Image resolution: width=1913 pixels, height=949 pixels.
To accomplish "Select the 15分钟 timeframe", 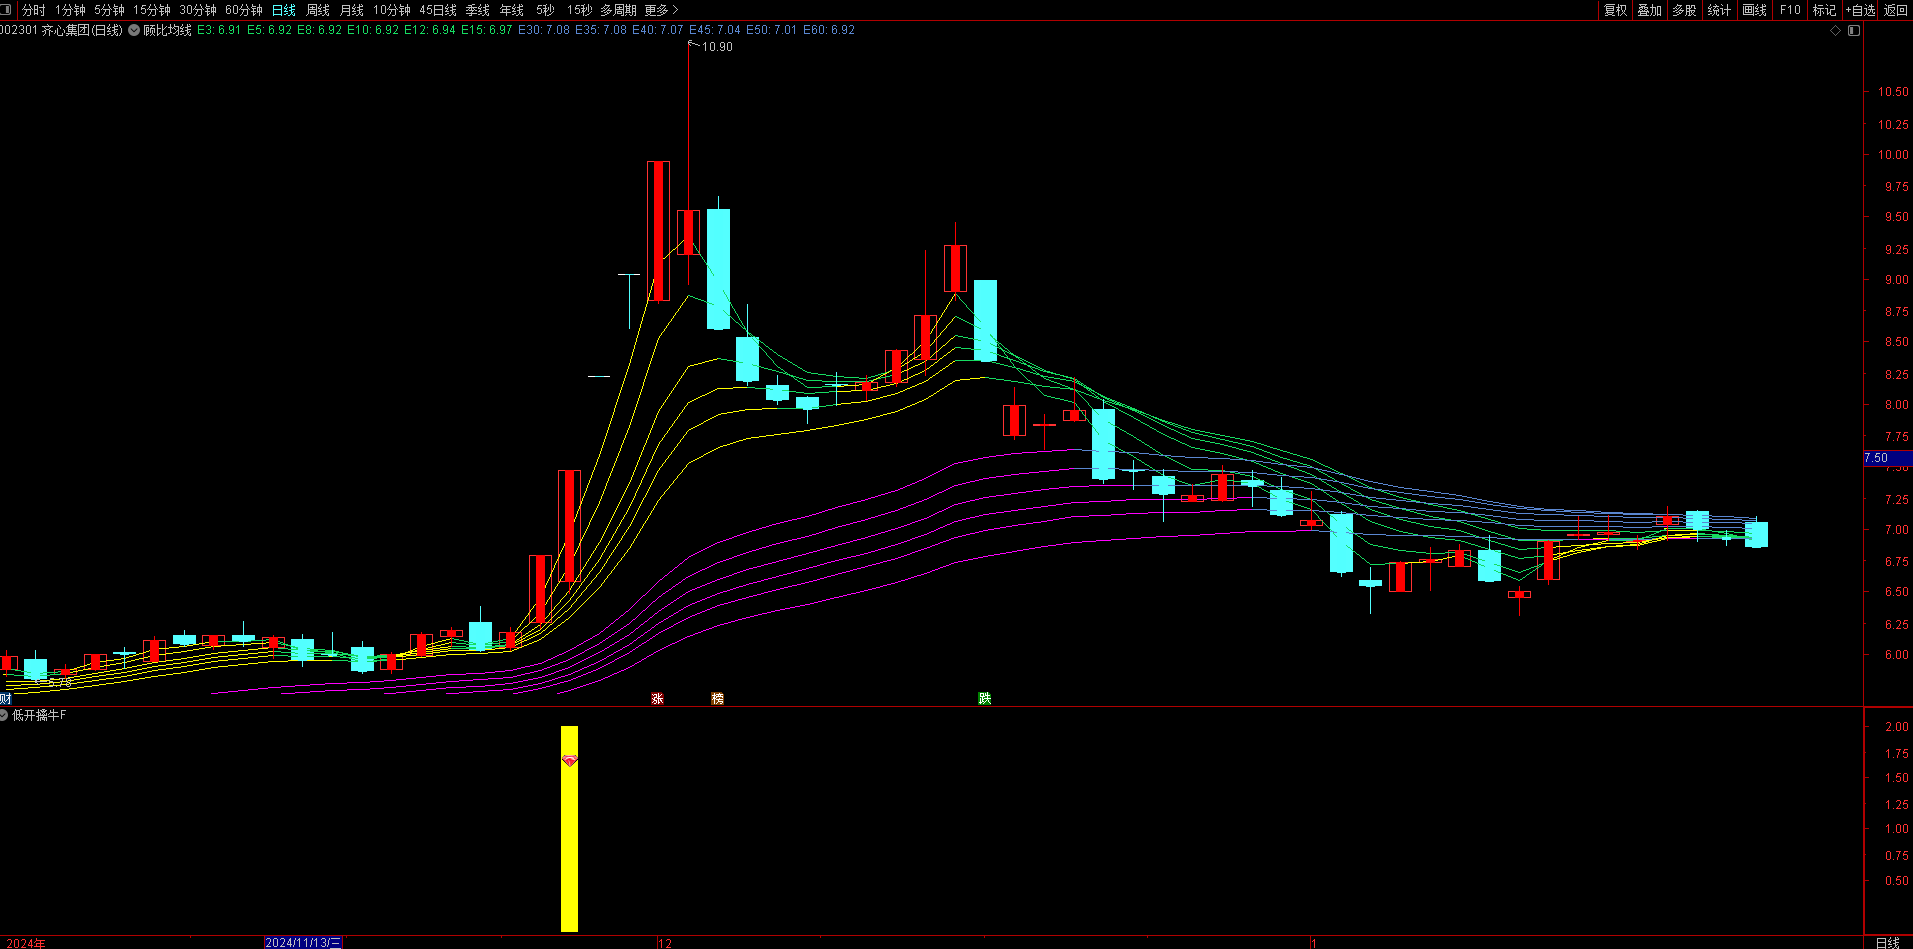I will pos(152,10).
